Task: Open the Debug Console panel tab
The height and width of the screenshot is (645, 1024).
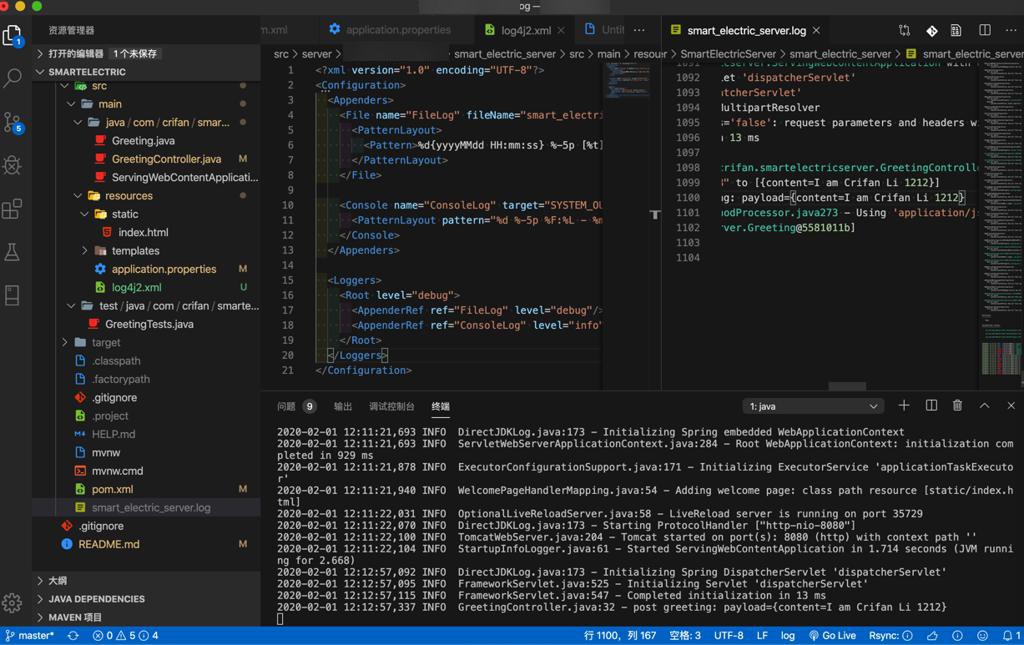Action: pyautogui.click(x=391, y=406)
